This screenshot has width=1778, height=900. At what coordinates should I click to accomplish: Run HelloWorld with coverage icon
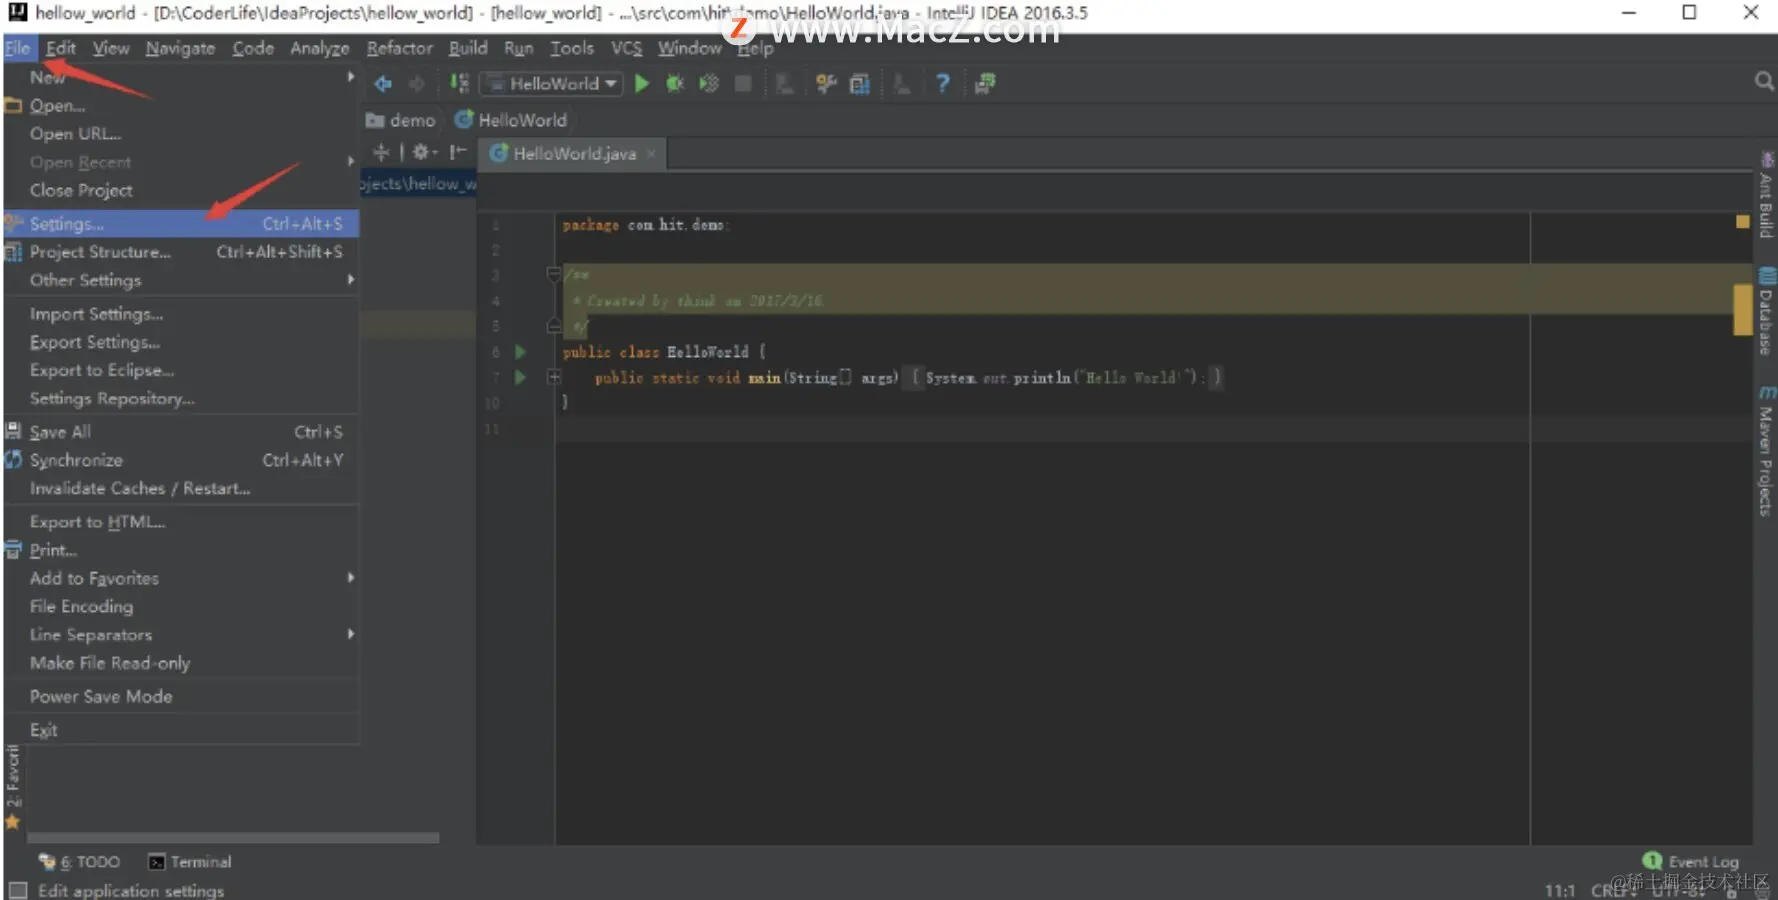coord(709,84)
